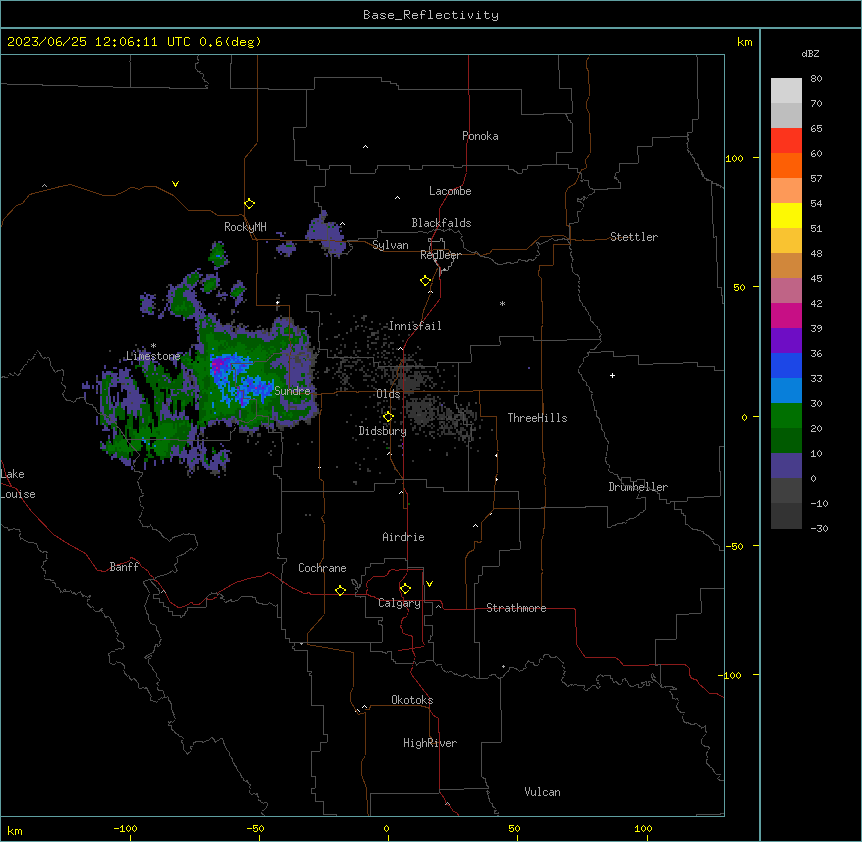This screenshot has width=862, height=842.
Task: Select the white cross marker north of Drumheller
Action: click(x=612, y=375)
